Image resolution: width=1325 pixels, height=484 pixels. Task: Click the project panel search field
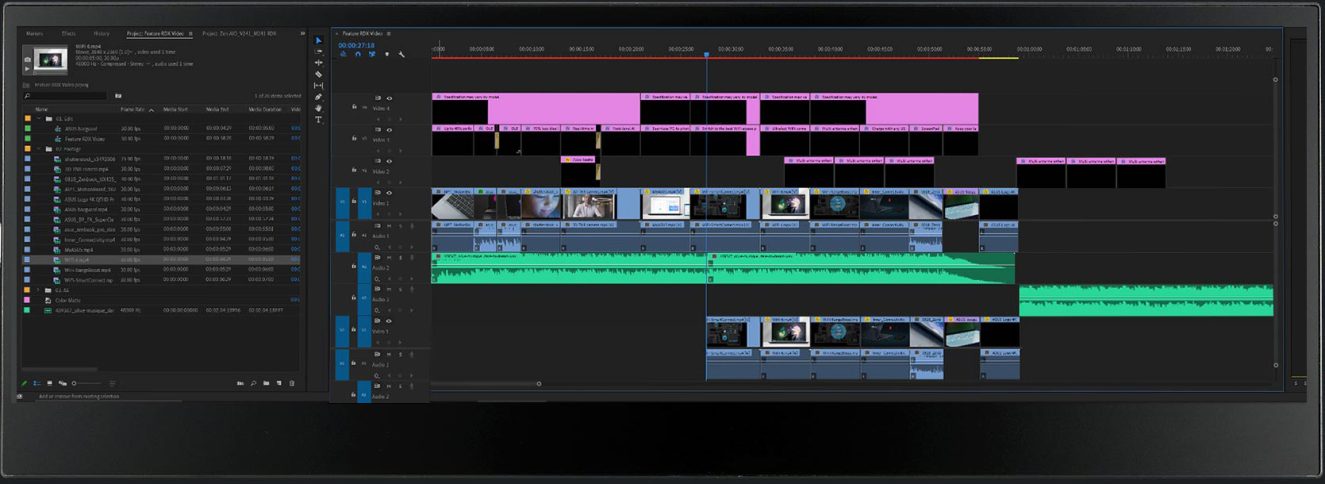(x=63, y=96)
